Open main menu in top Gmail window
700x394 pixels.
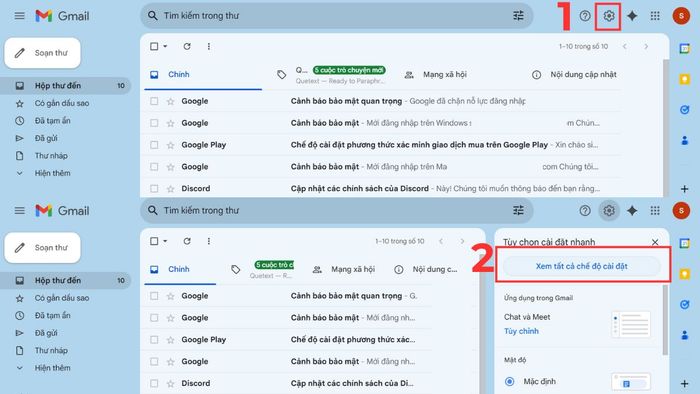[x=19, y=16]
